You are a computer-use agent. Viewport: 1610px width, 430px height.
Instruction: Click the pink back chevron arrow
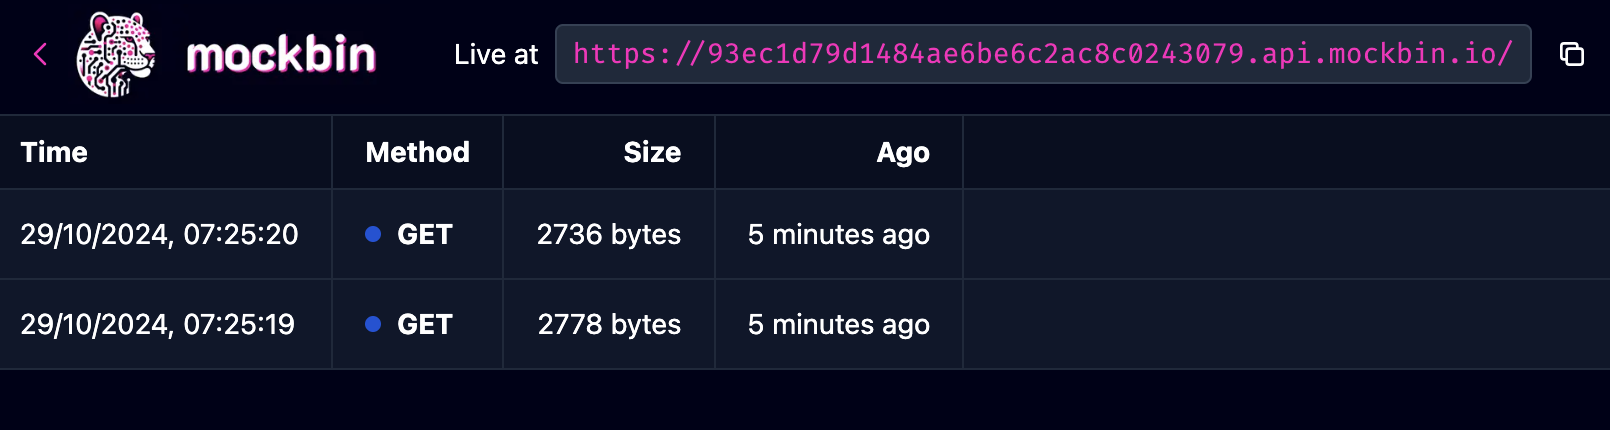coord(40,54)
